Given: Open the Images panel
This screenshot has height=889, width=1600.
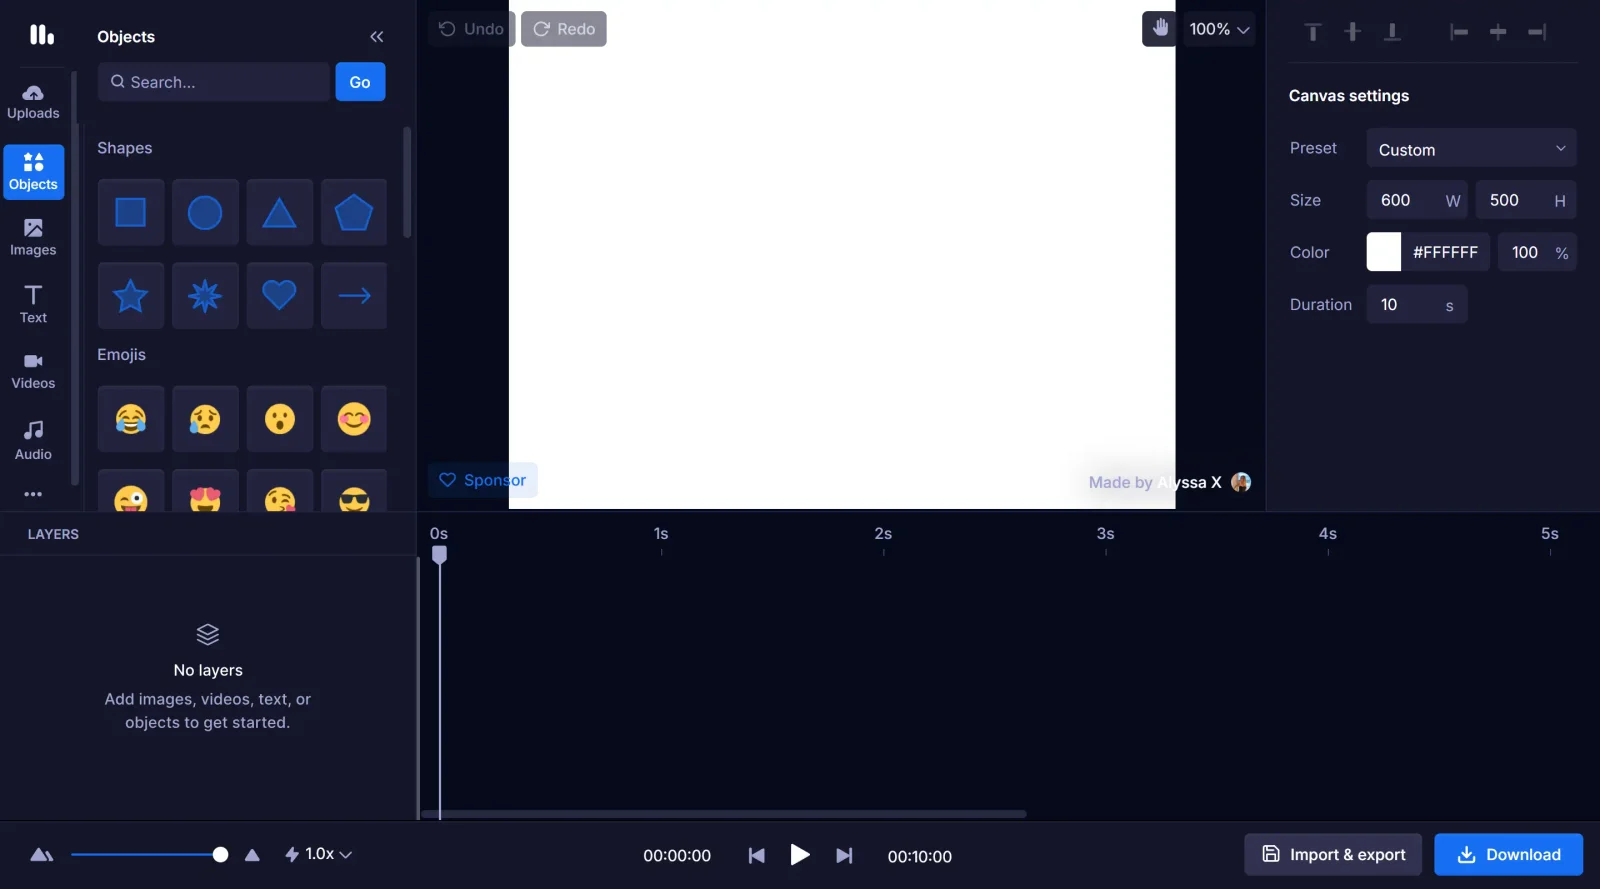Looking at the screenshot, I should coord(33,238).
